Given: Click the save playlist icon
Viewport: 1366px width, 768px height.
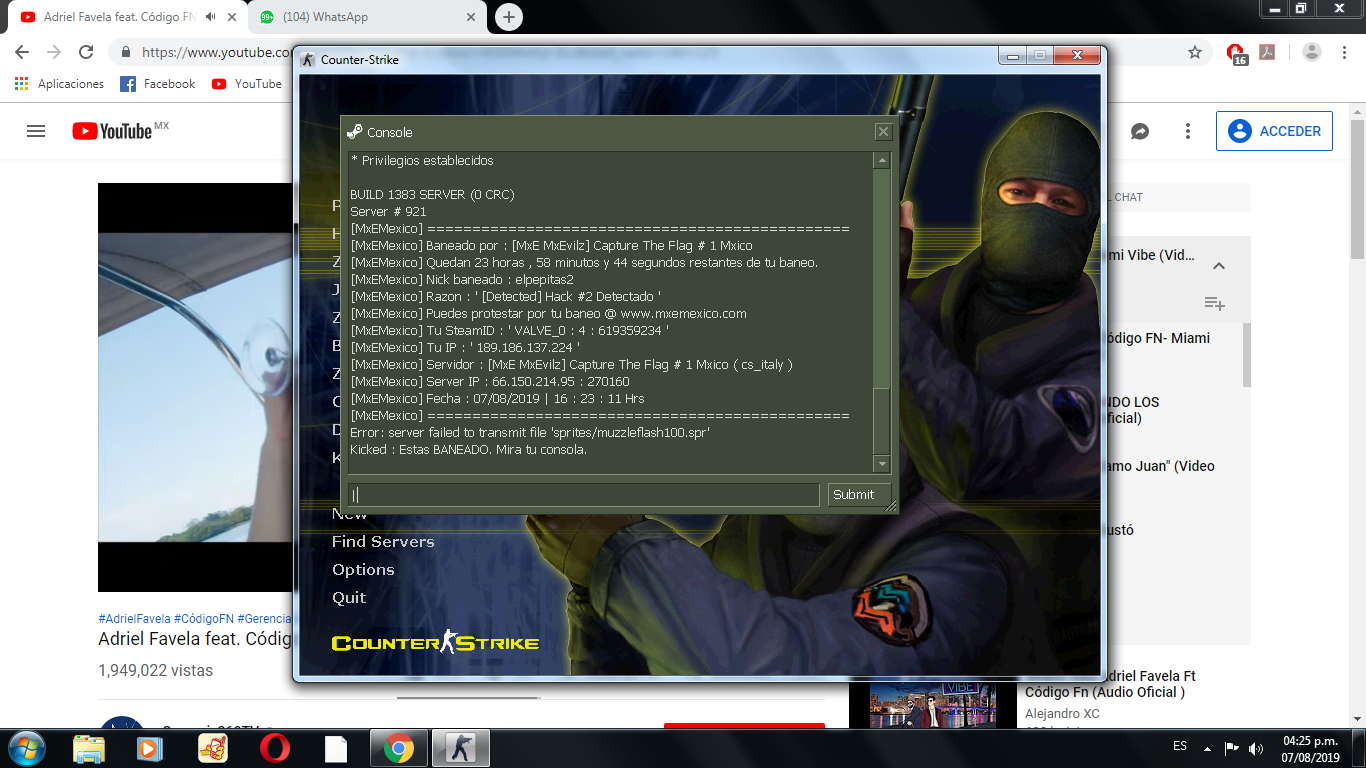Looking at the screenshot, I should tap(1215, 303).
